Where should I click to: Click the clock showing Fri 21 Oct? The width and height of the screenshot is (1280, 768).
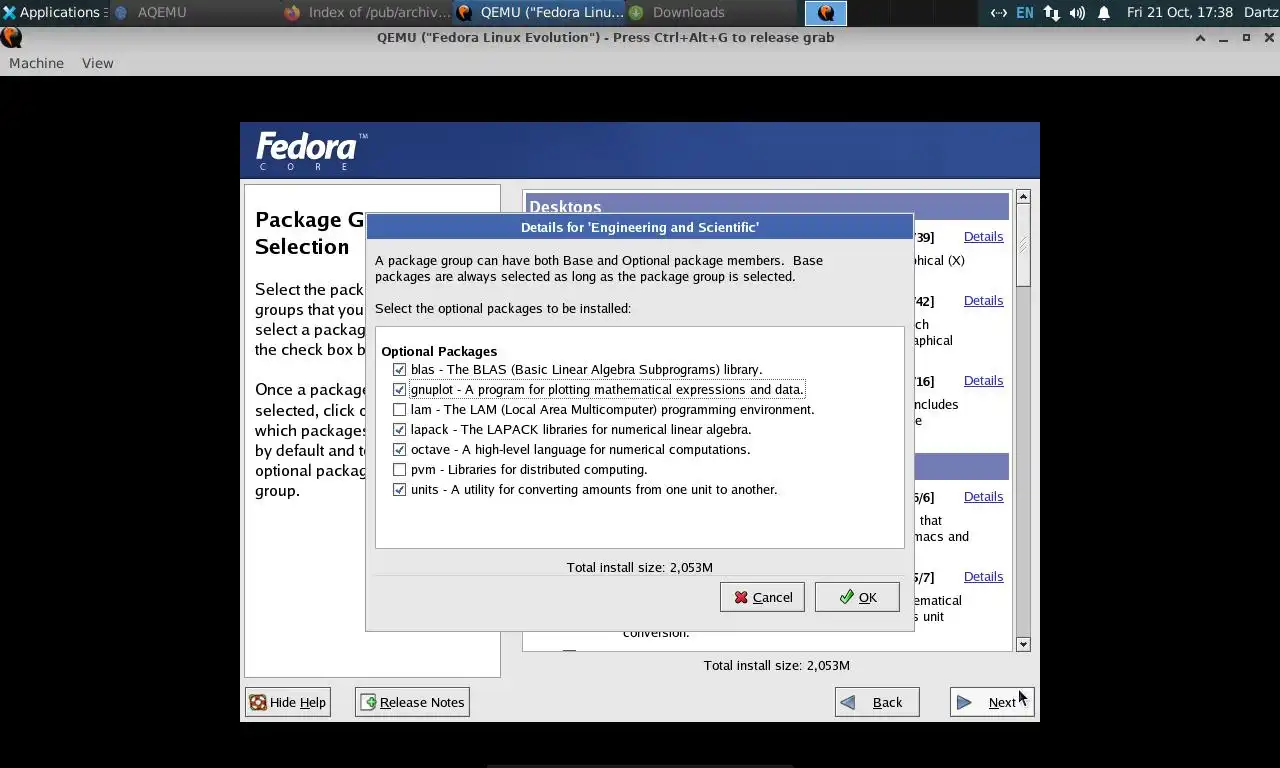click(1179, 12)
